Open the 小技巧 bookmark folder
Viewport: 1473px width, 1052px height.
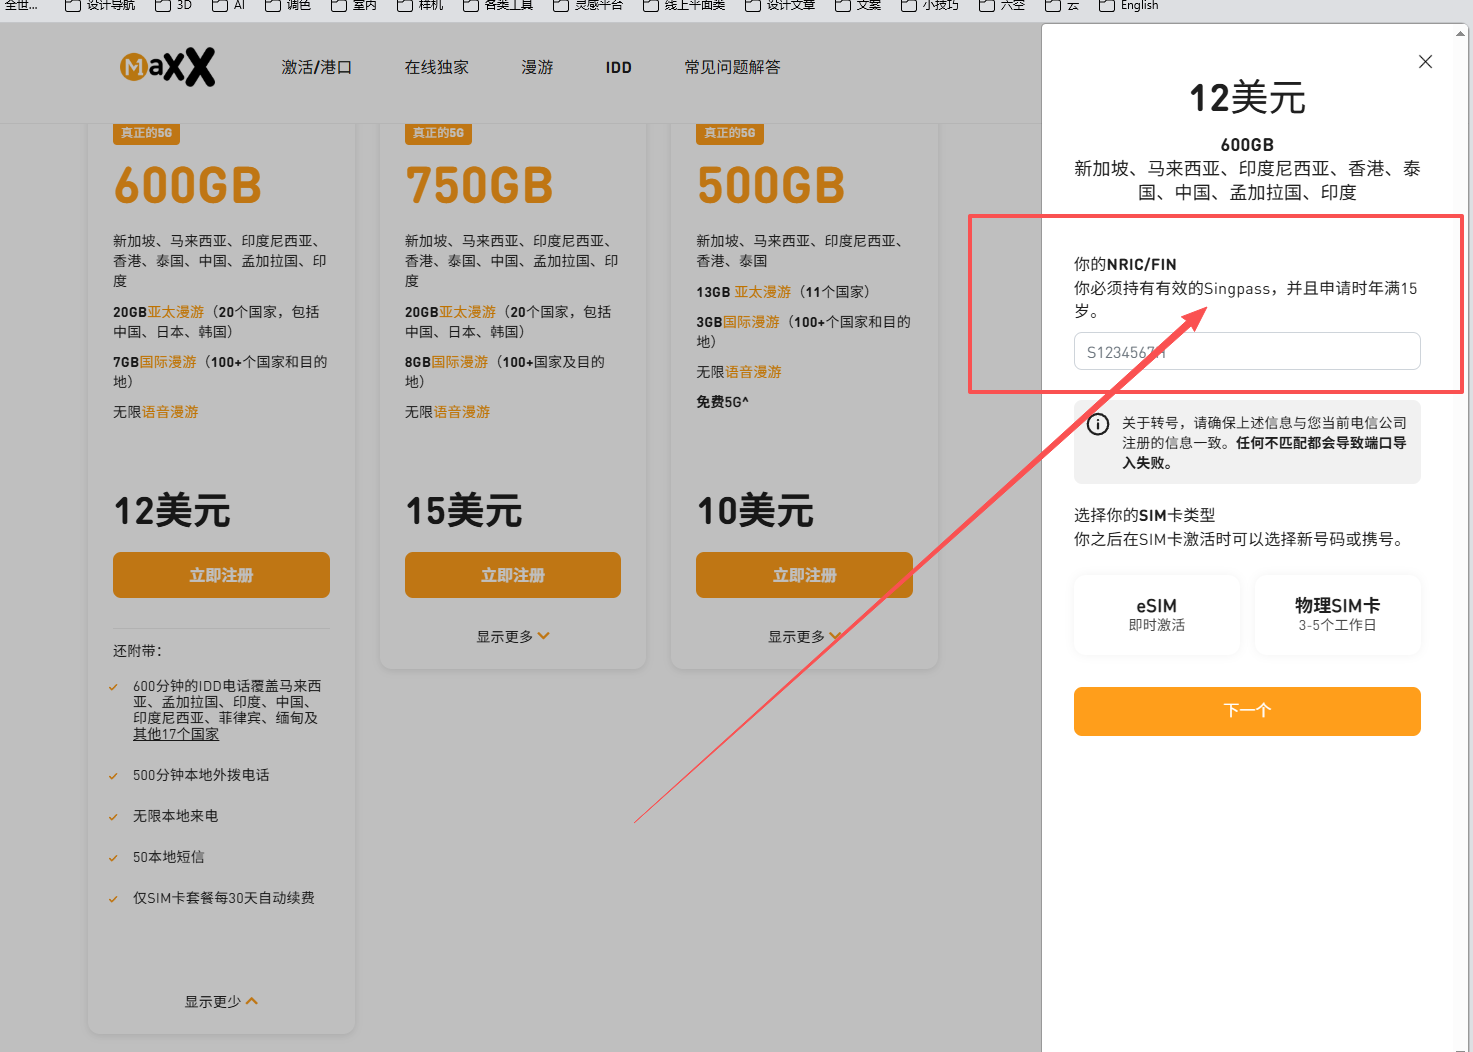click(x=930, y=5)
